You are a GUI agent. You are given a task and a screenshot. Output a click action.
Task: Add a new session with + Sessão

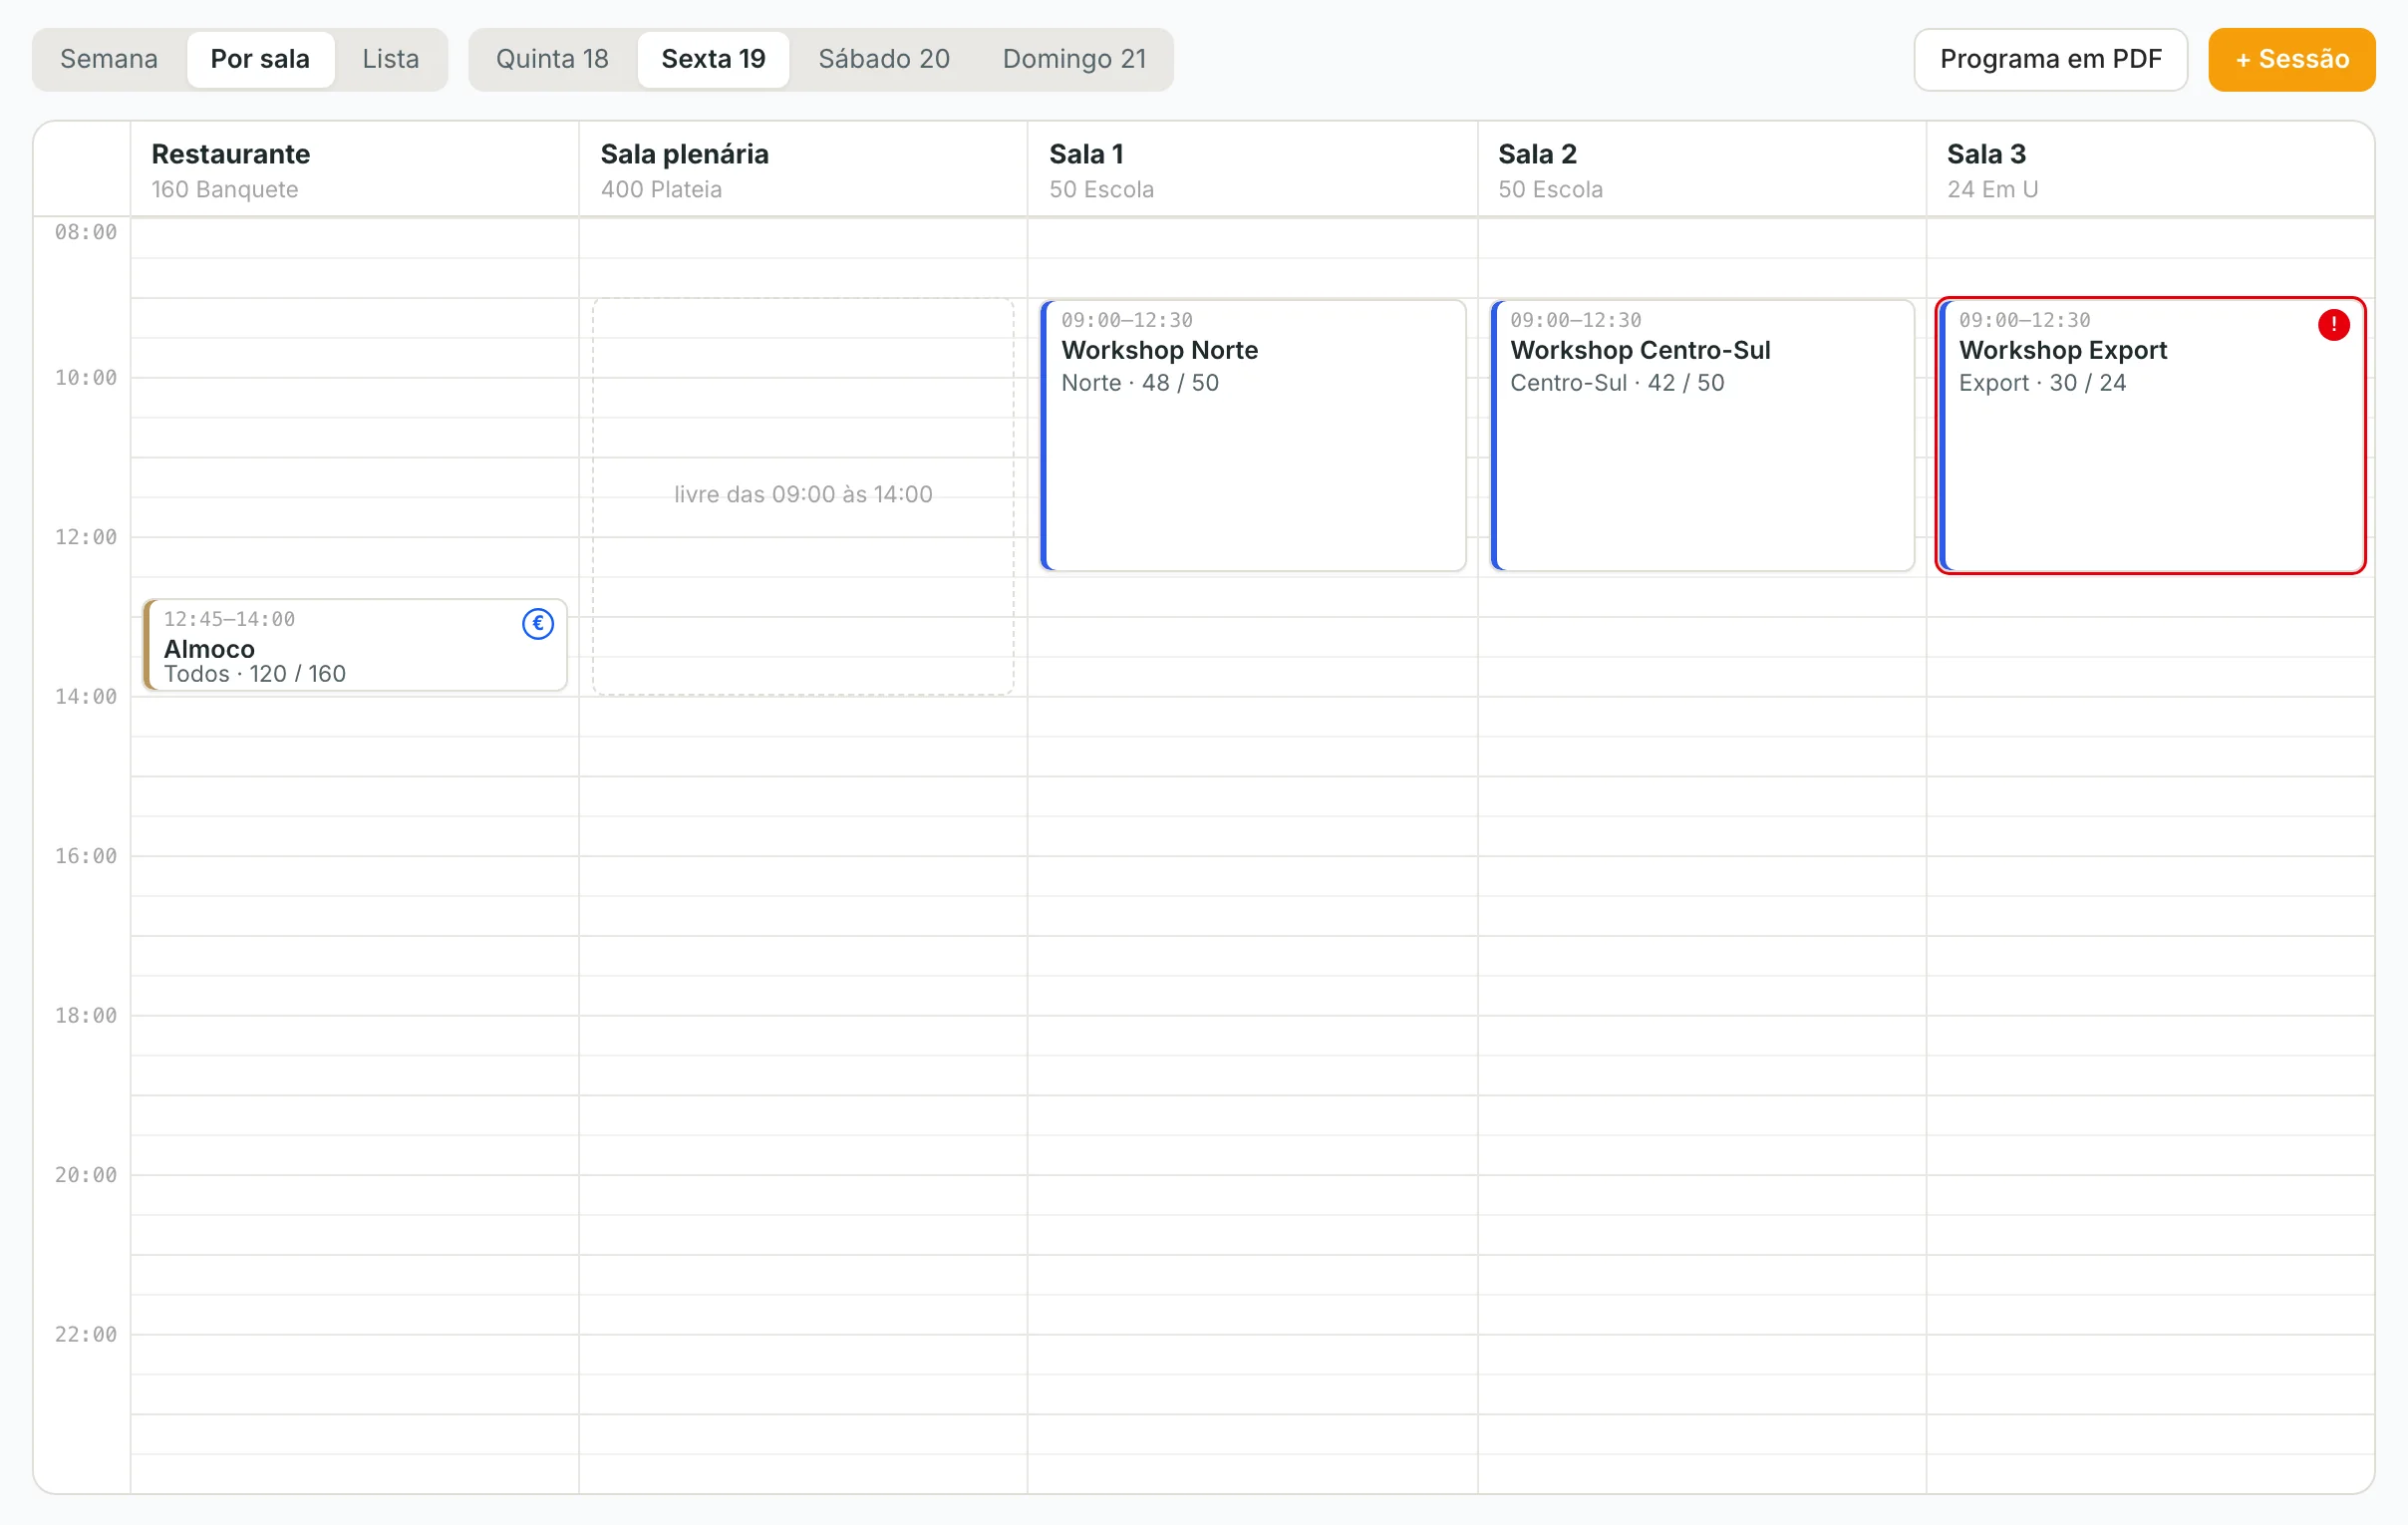(x=2291, y=59)
